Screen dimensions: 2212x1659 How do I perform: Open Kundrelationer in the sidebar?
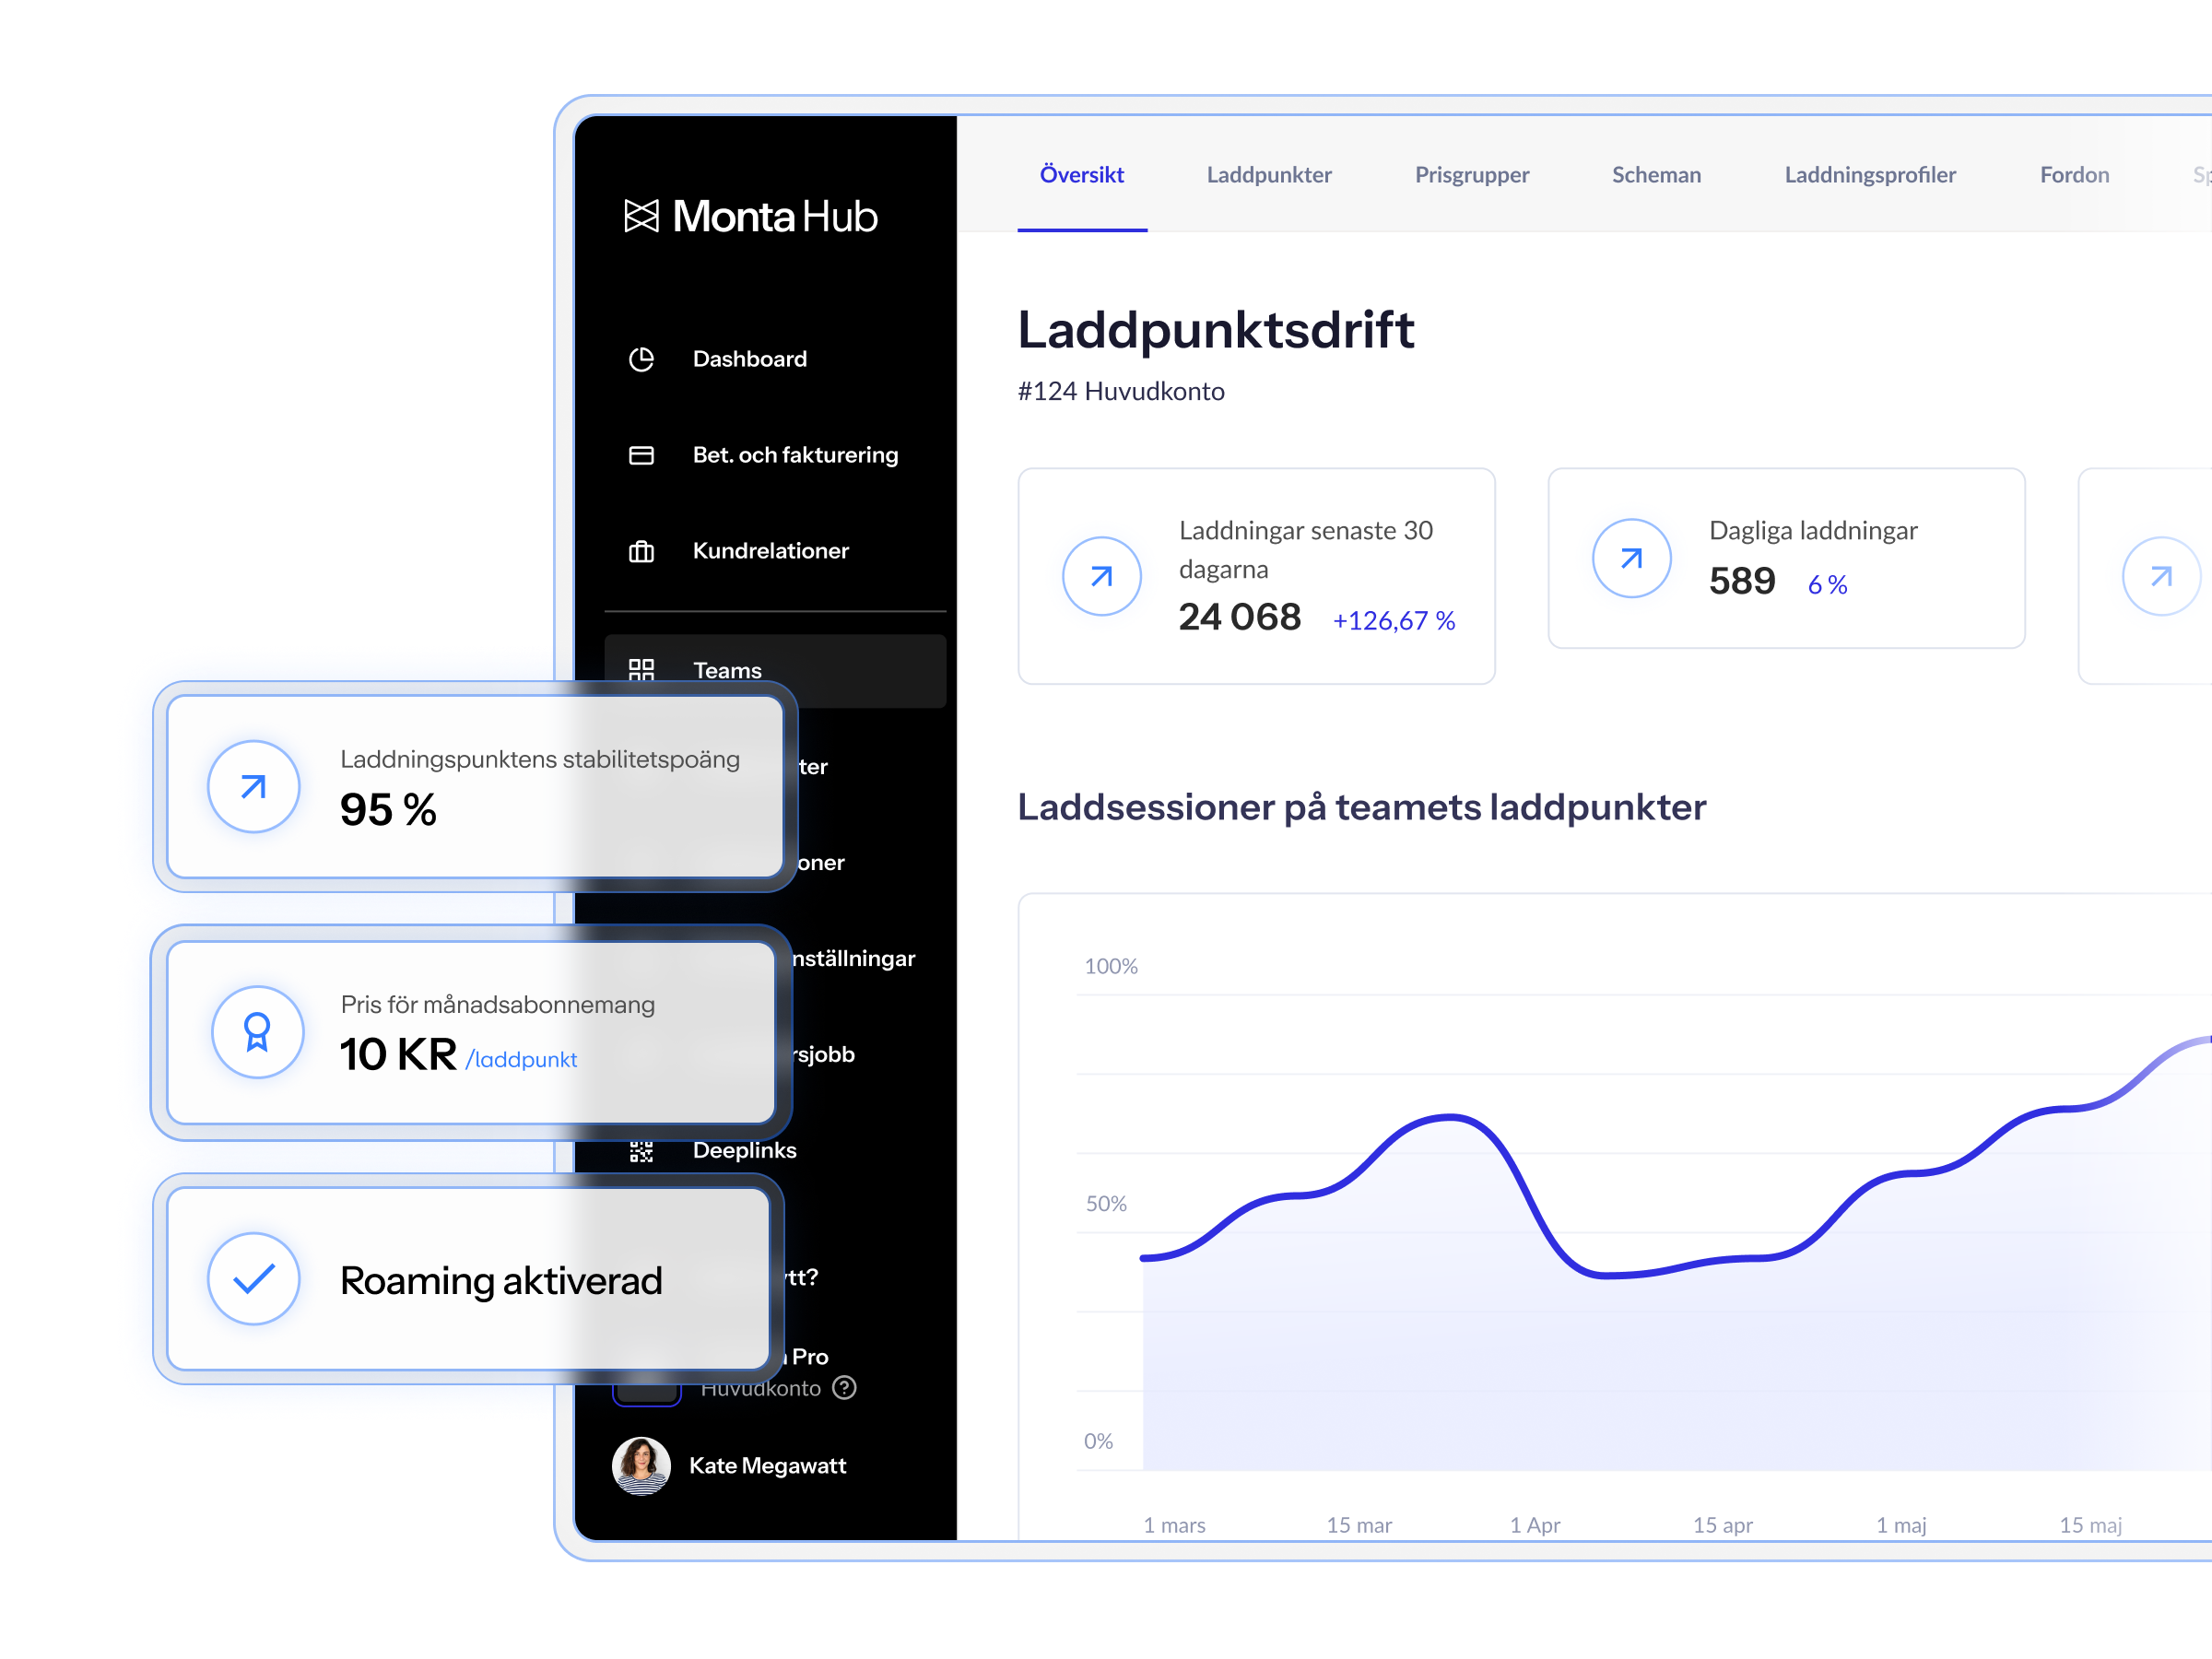click(771, 551)
